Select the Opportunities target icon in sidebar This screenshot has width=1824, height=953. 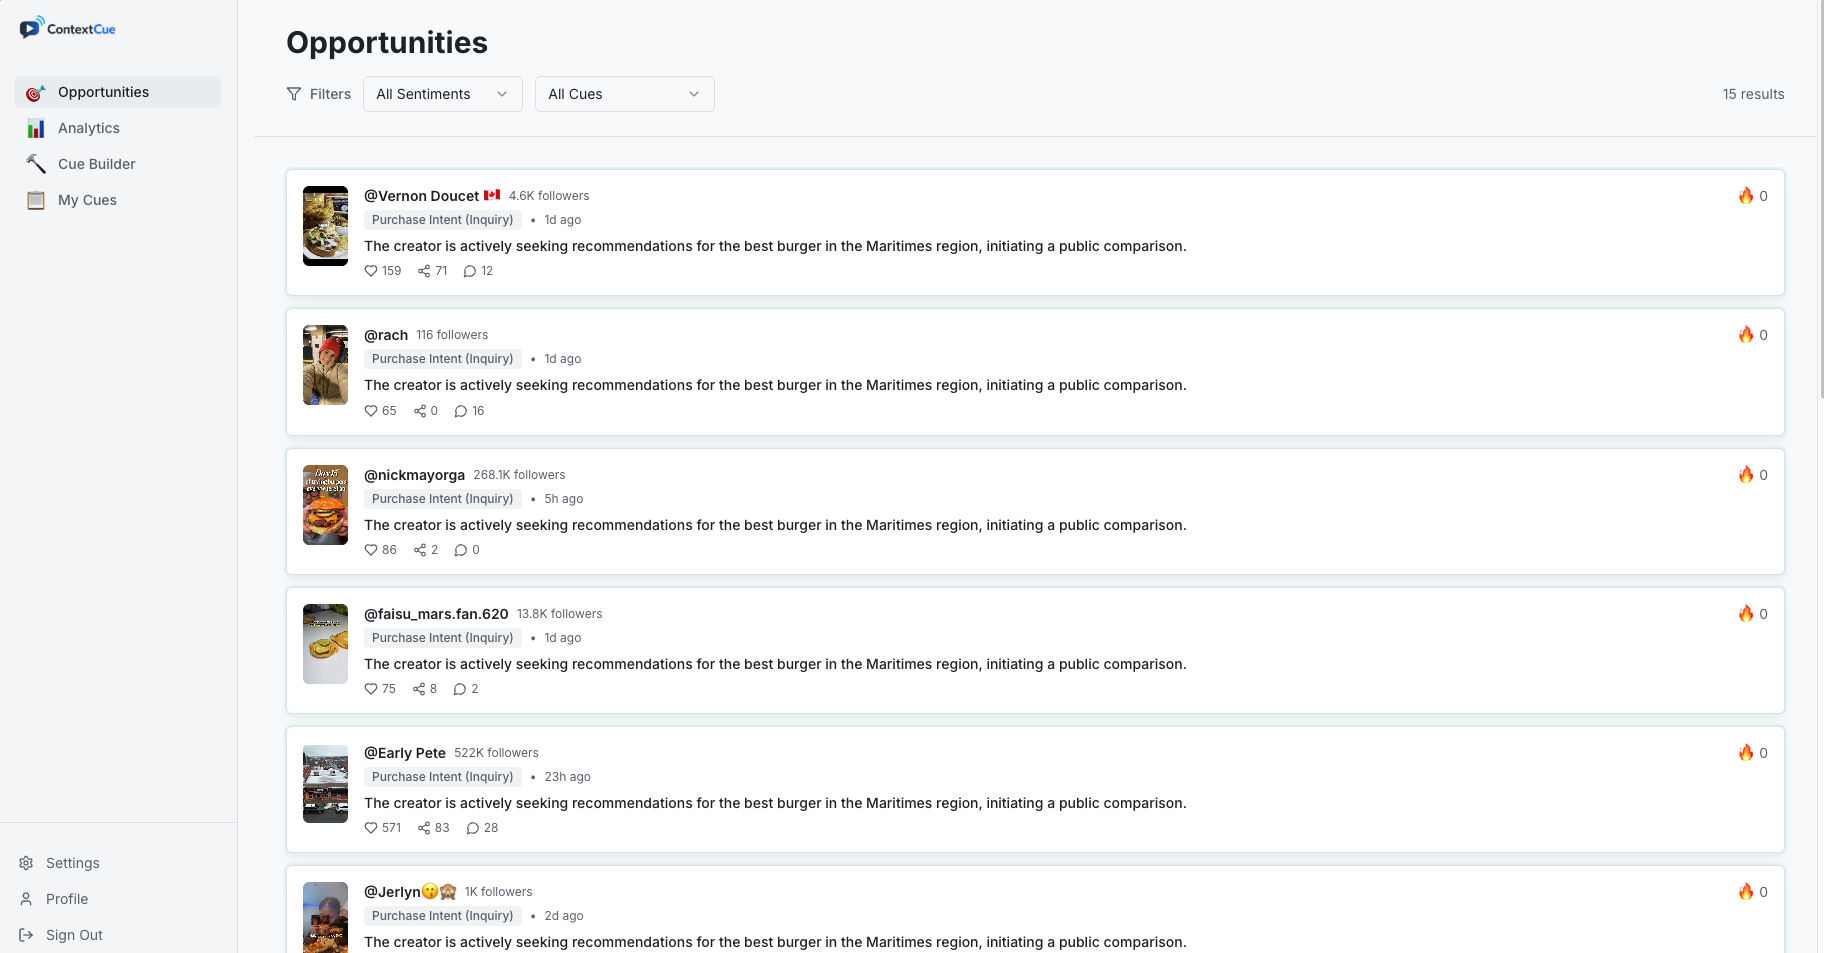35,92
